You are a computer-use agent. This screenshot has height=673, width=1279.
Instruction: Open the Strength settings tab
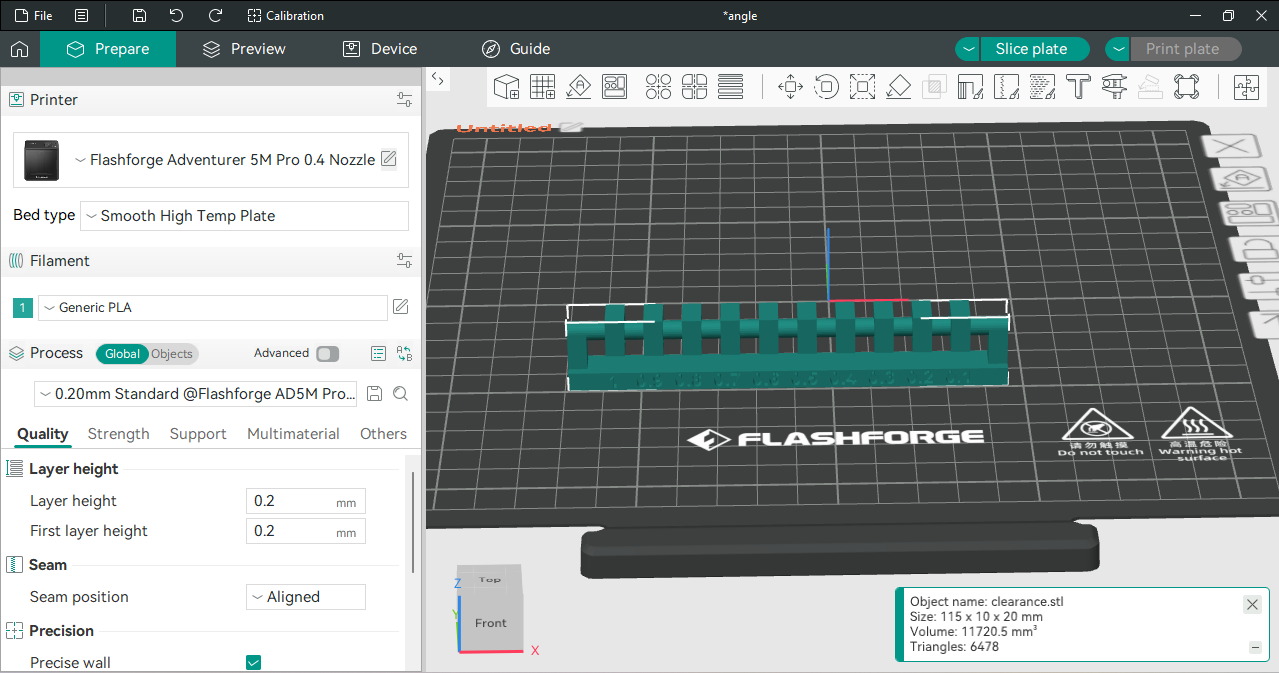coord(119,434)
